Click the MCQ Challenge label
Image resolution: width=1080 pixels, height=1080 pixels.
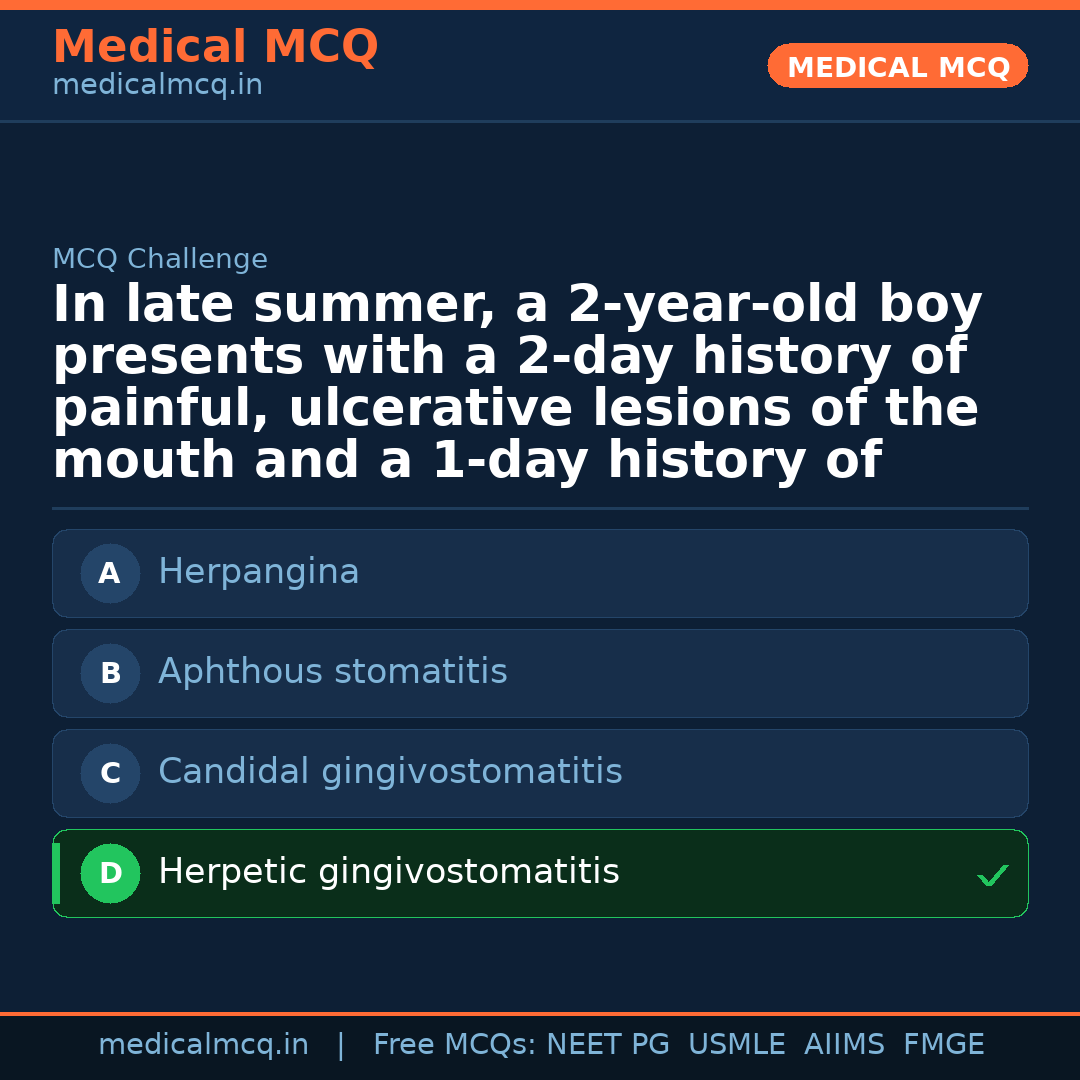[x=160, y=260]
